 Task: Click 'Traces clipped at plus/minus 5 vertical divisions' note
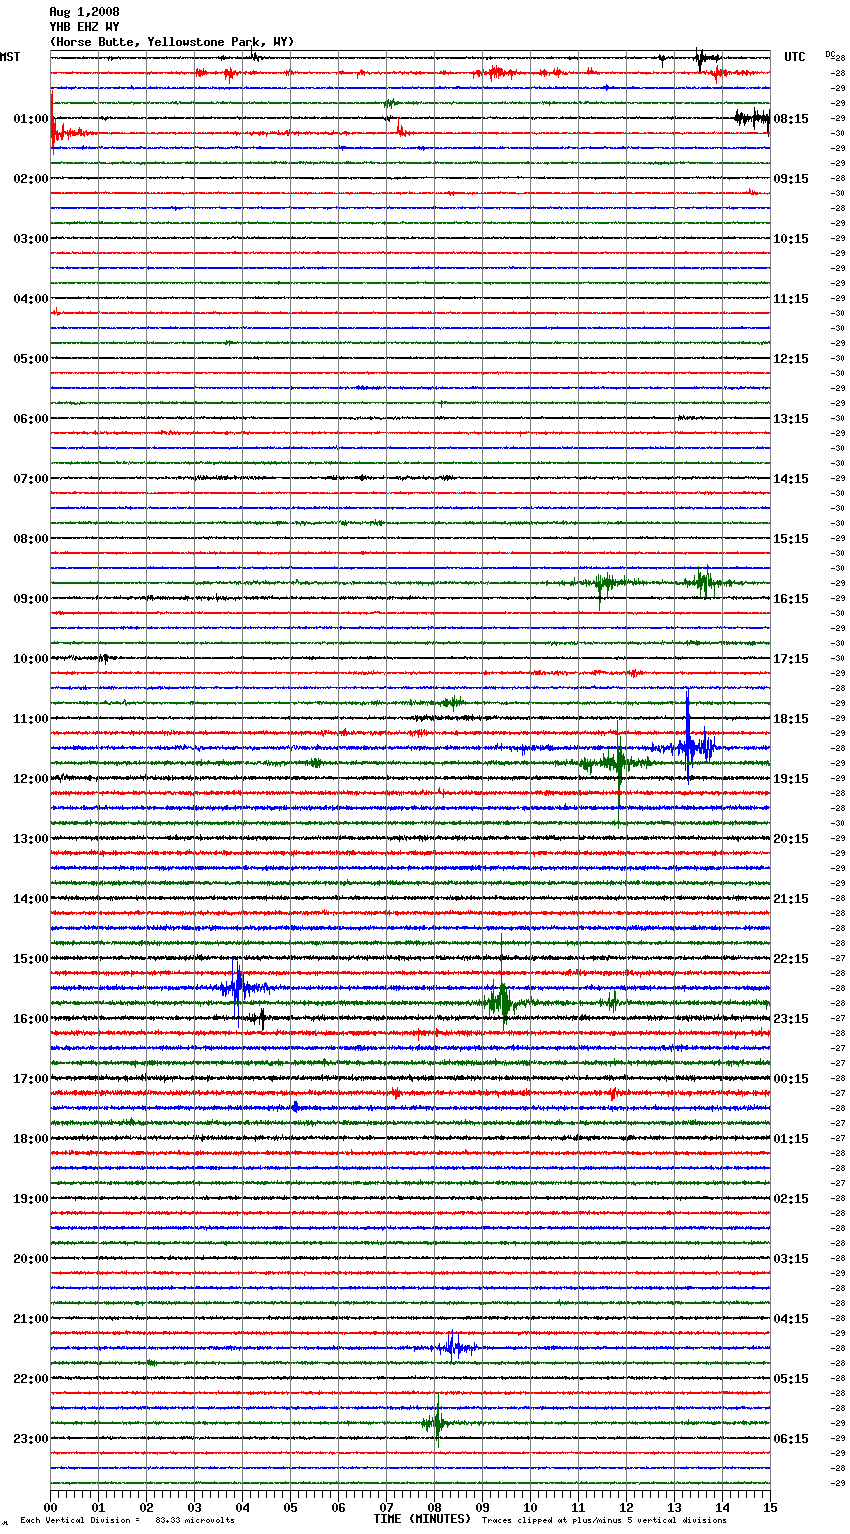[x=604, y=1521]
